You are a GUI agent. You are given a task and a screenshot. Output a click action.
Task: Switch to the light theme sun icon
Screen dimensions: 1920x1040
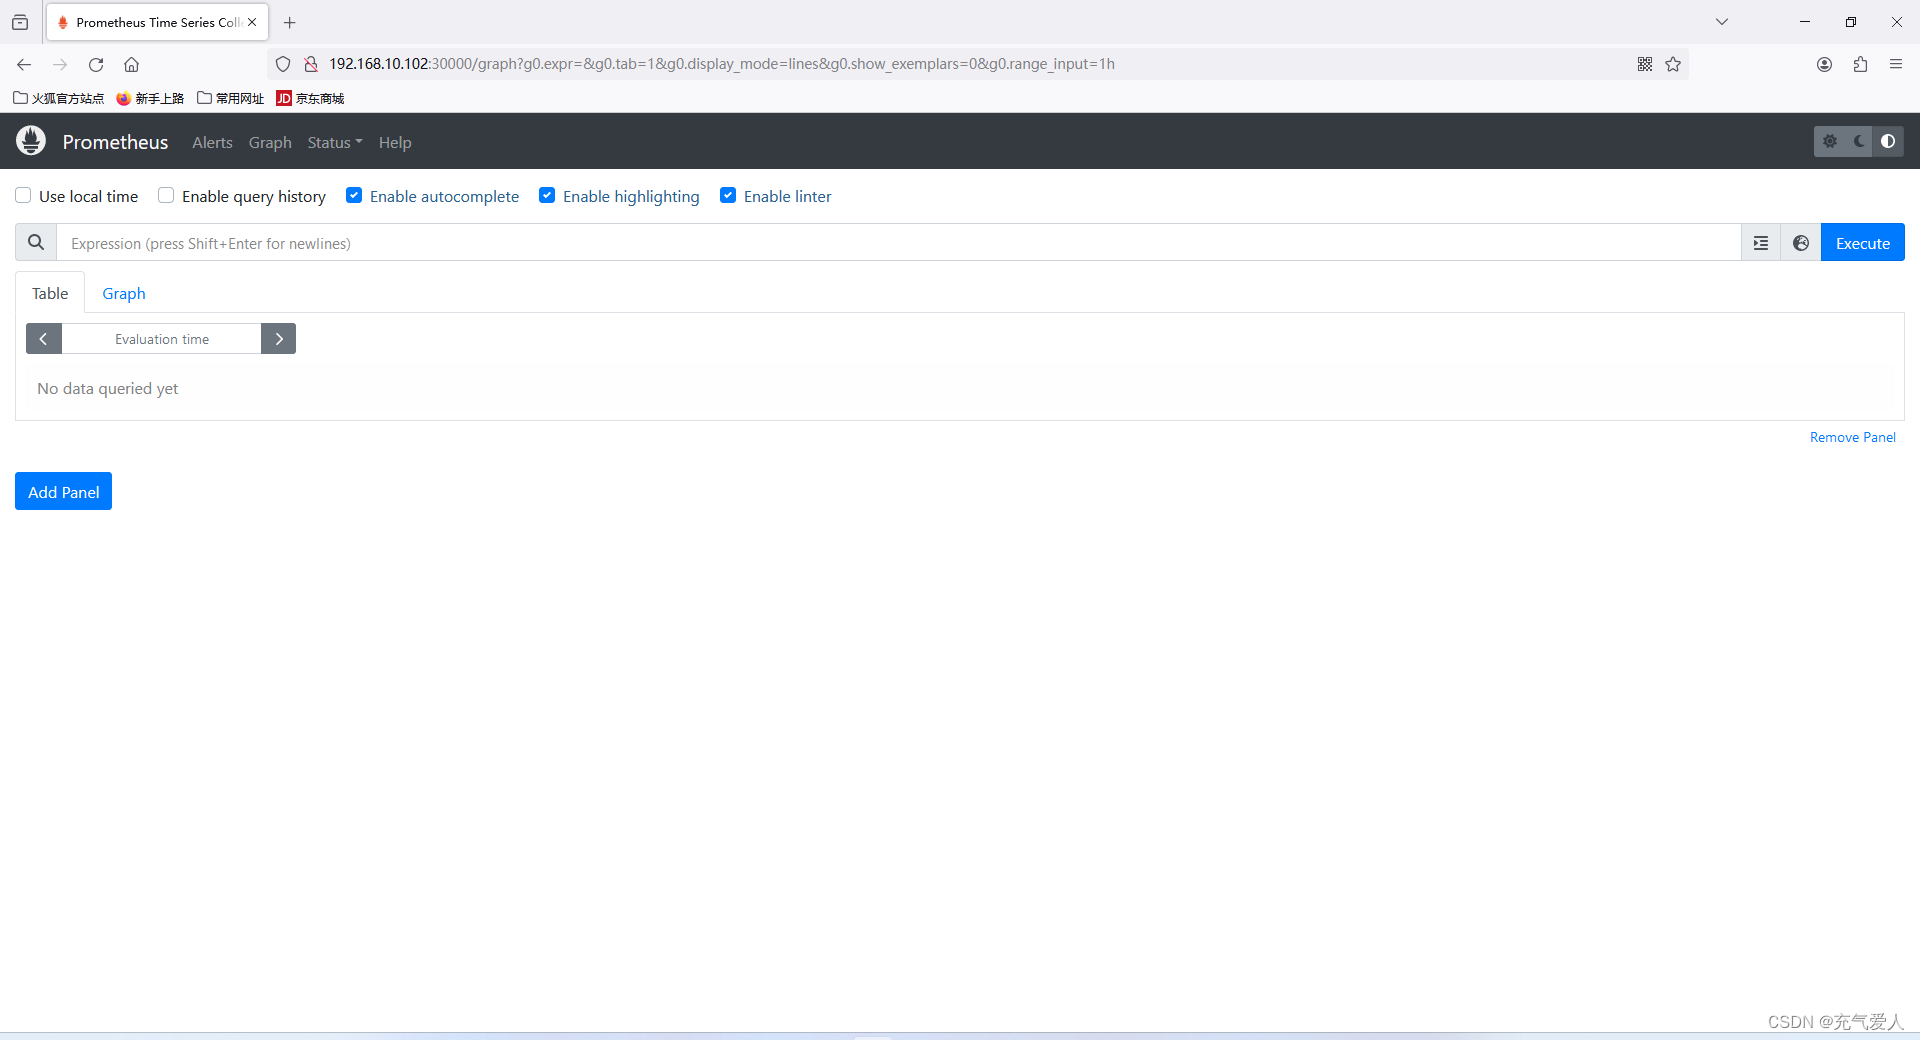(x=1830, y=142)
